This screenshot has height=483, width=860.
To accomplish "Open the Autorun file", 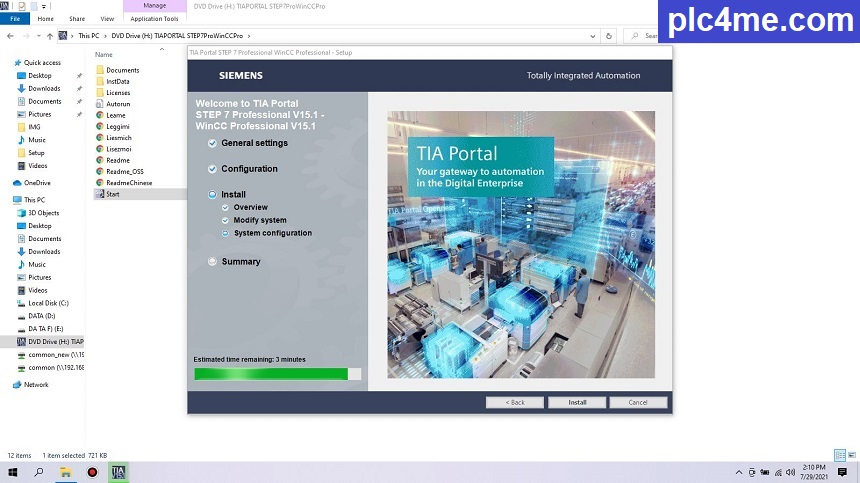I will [x=117, y=104].
